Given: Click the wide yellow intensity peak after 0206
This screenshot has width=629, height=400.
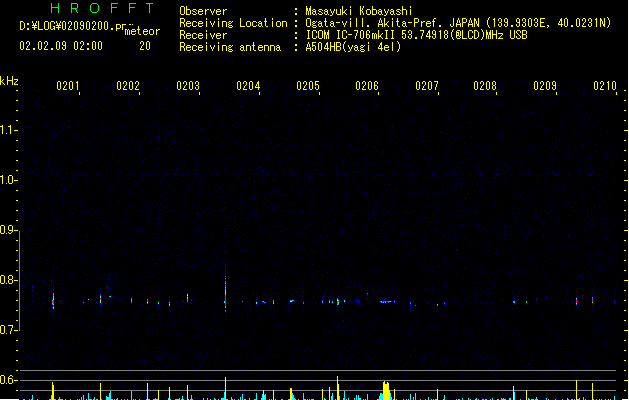Looking at the screenshot, I should pos(386,391).
